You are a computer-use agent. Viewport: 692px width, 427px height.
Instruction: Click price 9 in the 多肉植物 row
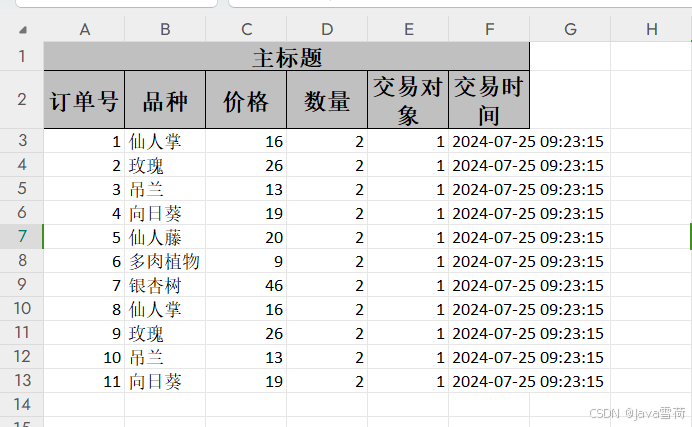[x=246, y=261]
